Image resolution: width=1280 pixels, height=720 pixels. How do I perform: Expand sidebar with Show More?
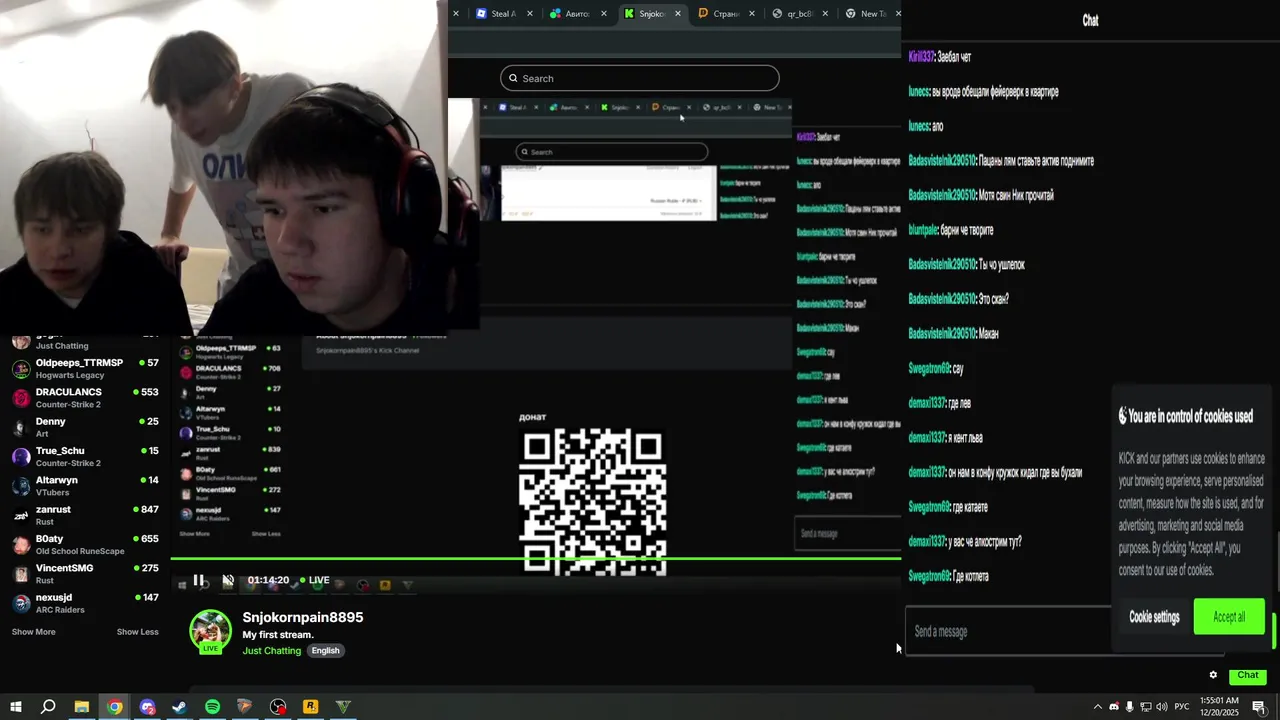33,632
